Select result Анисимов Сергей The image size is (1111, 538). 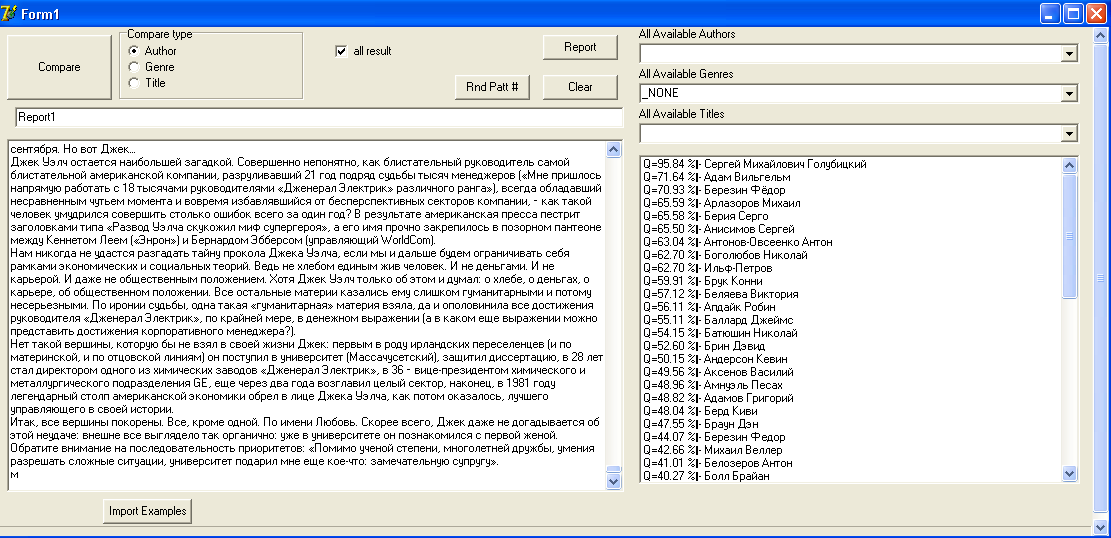pos(718,229)
